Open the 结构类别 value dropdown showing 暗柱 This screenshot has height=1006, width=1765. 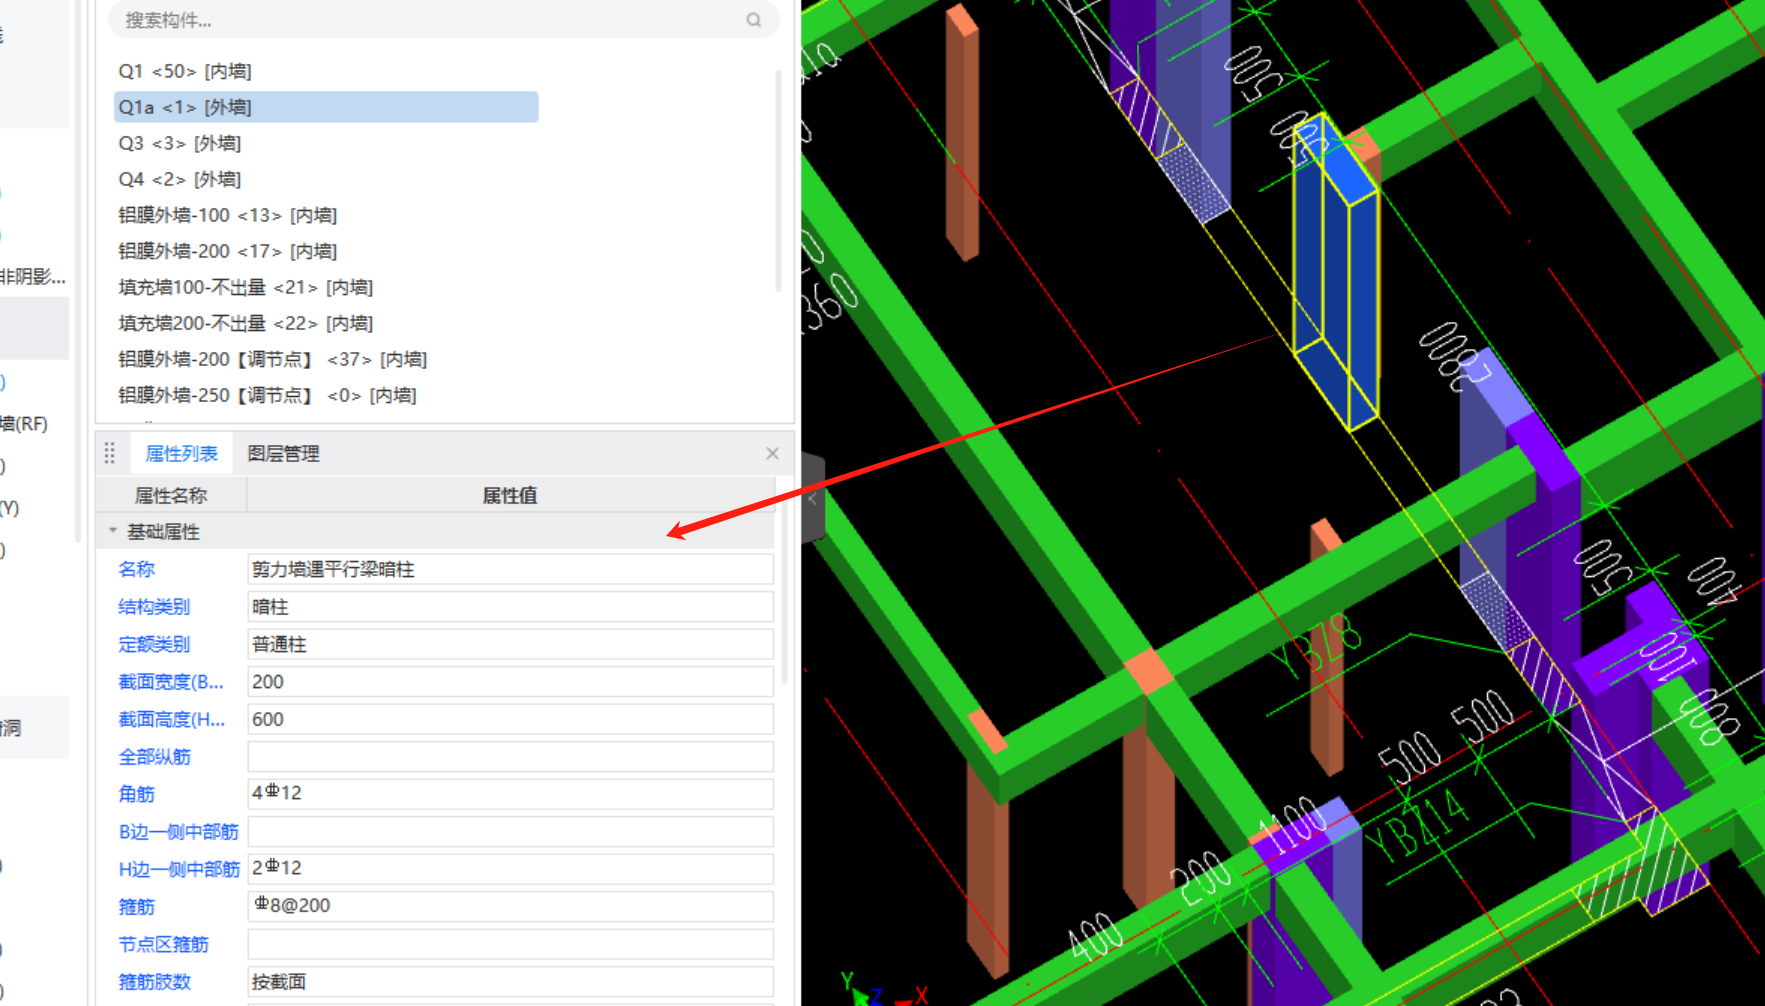509,607
